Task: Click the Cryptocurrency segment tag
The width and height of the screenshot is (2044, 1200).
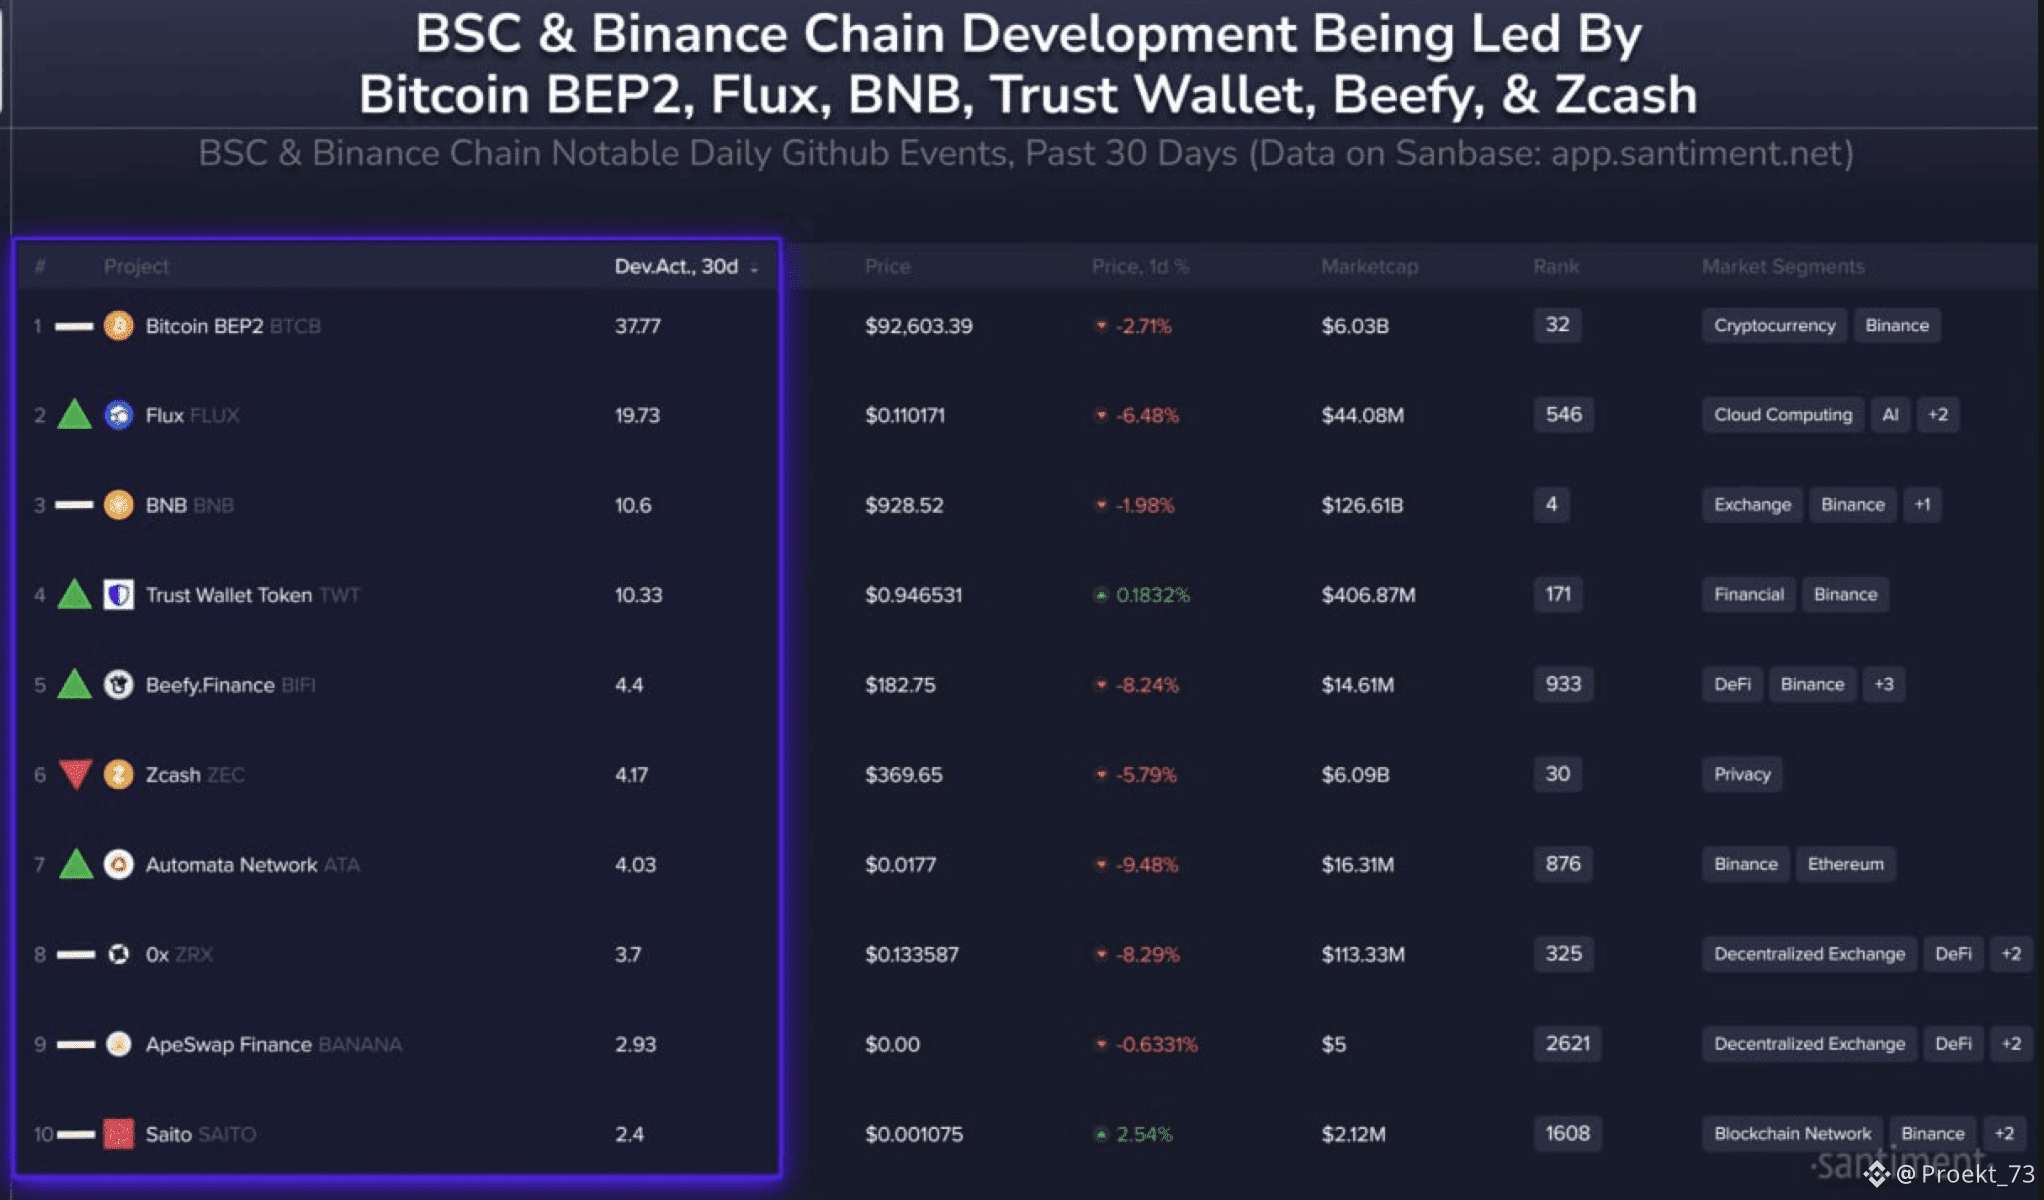Action: [1774, 326]
